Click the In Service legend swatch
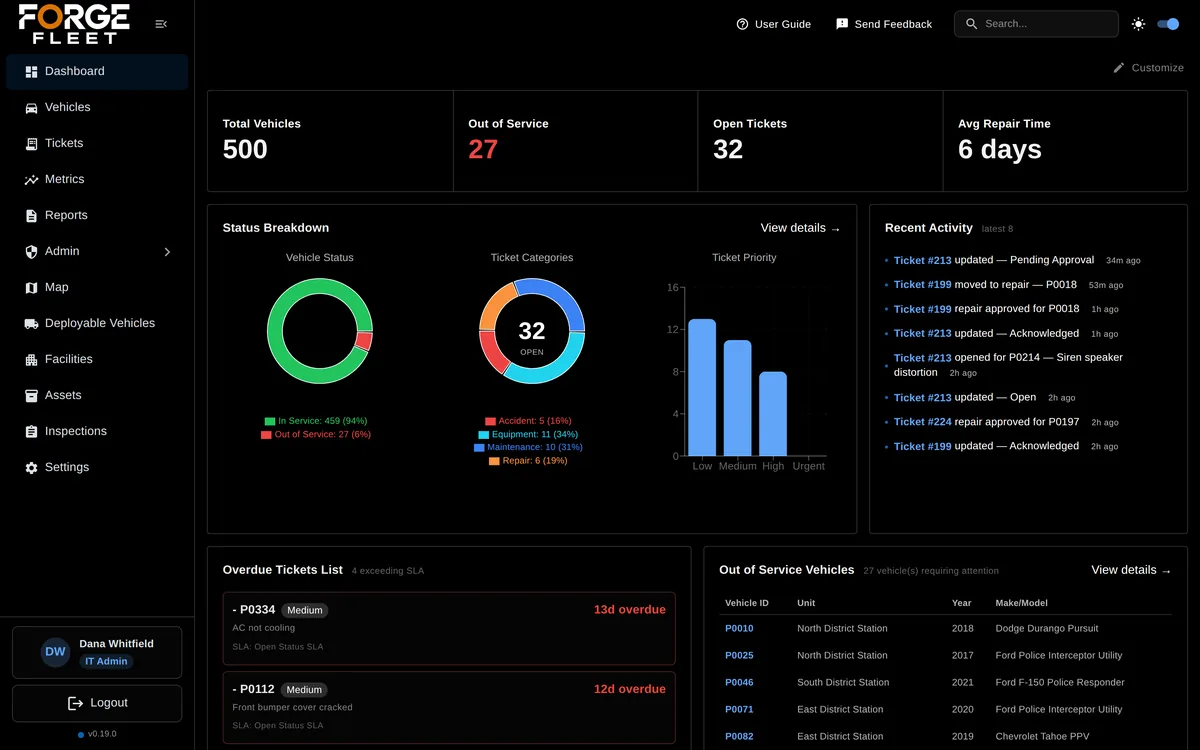 pyautogui.click(x=270, y=421)
